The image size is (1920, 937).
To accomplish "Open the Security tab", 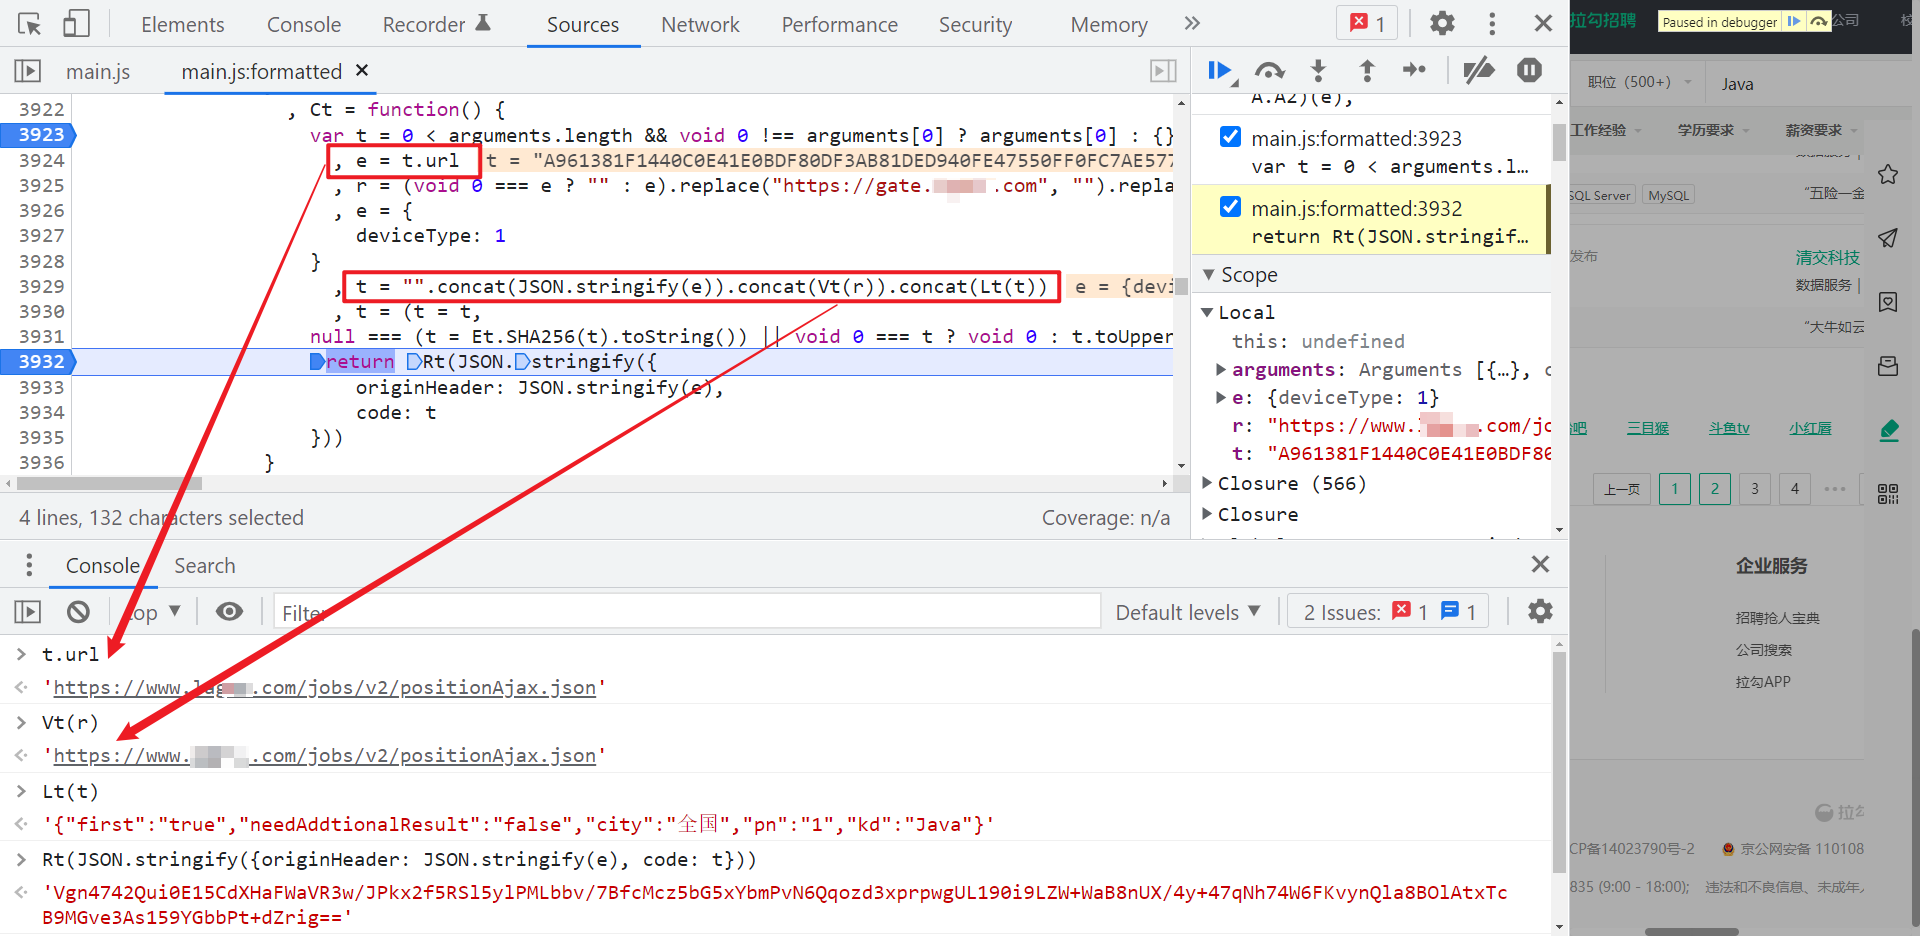I will point(975,24).
